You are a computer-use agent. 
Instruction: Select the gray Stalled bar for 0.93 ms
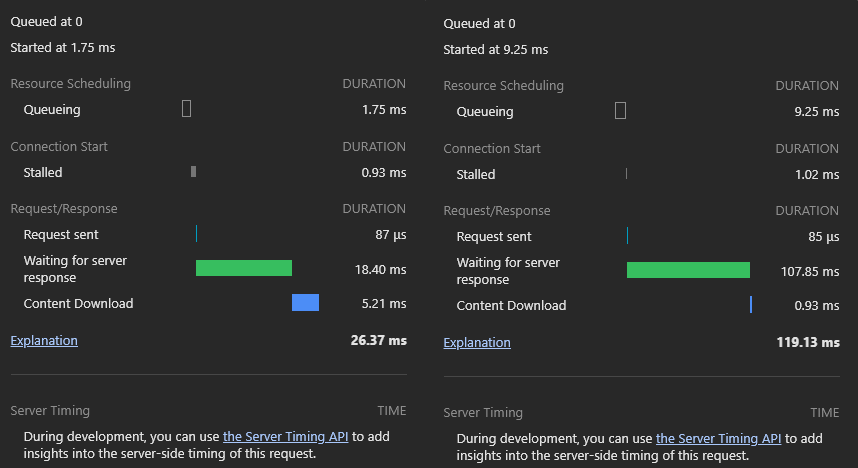(x=193, y=172)
